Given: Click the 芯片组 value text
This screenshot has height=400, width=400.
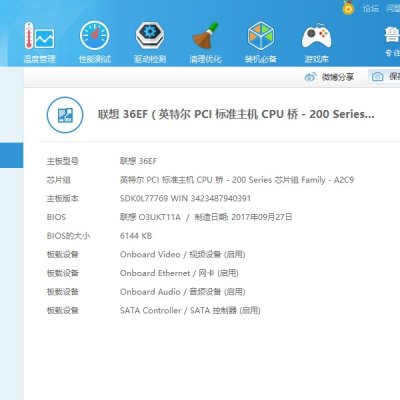Looking at the screenshot, I should [x=237, y=180].
